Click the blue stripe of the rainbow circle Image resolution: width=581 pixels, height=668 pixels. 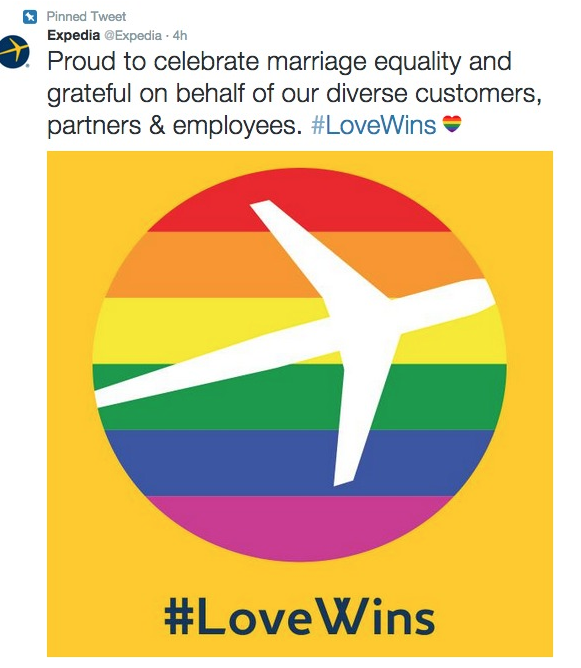(x=213, y=463)
